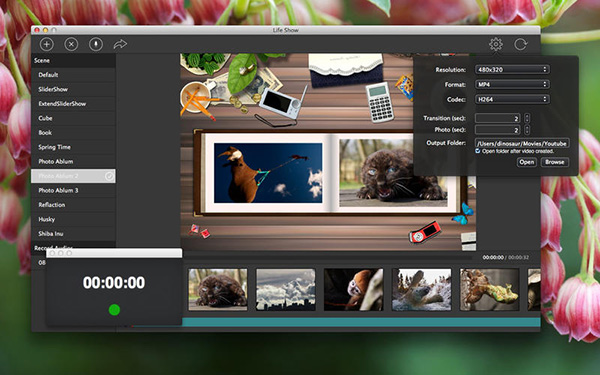Choose the Shiba Inu scene
600x375 pixels.
click(x=73, y=234)
